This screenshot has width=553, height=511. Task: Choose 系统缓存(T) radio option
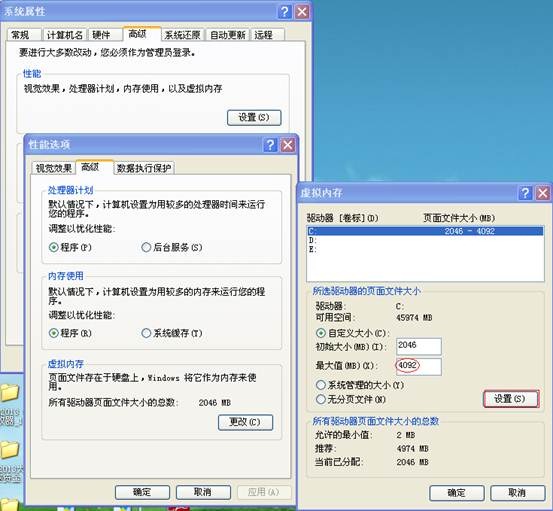[x=172, y=333]
